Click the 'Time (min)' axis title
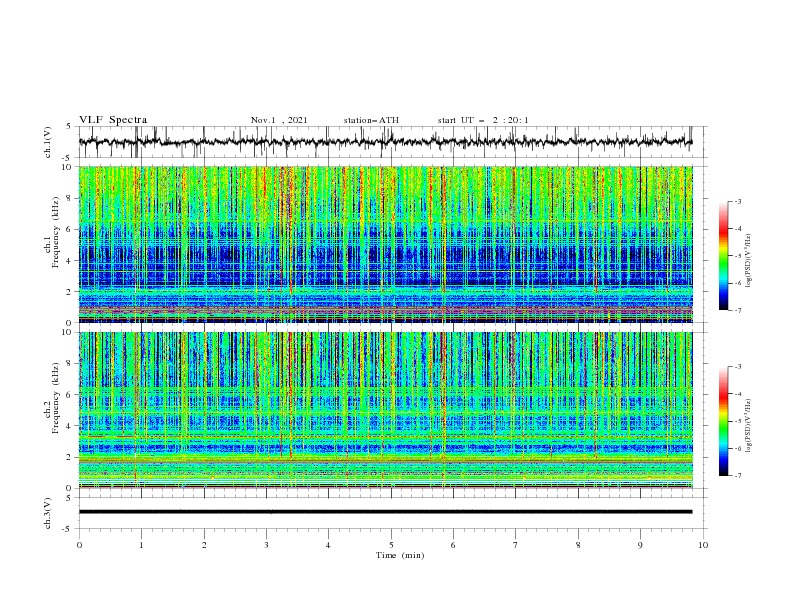 [400, 555]
